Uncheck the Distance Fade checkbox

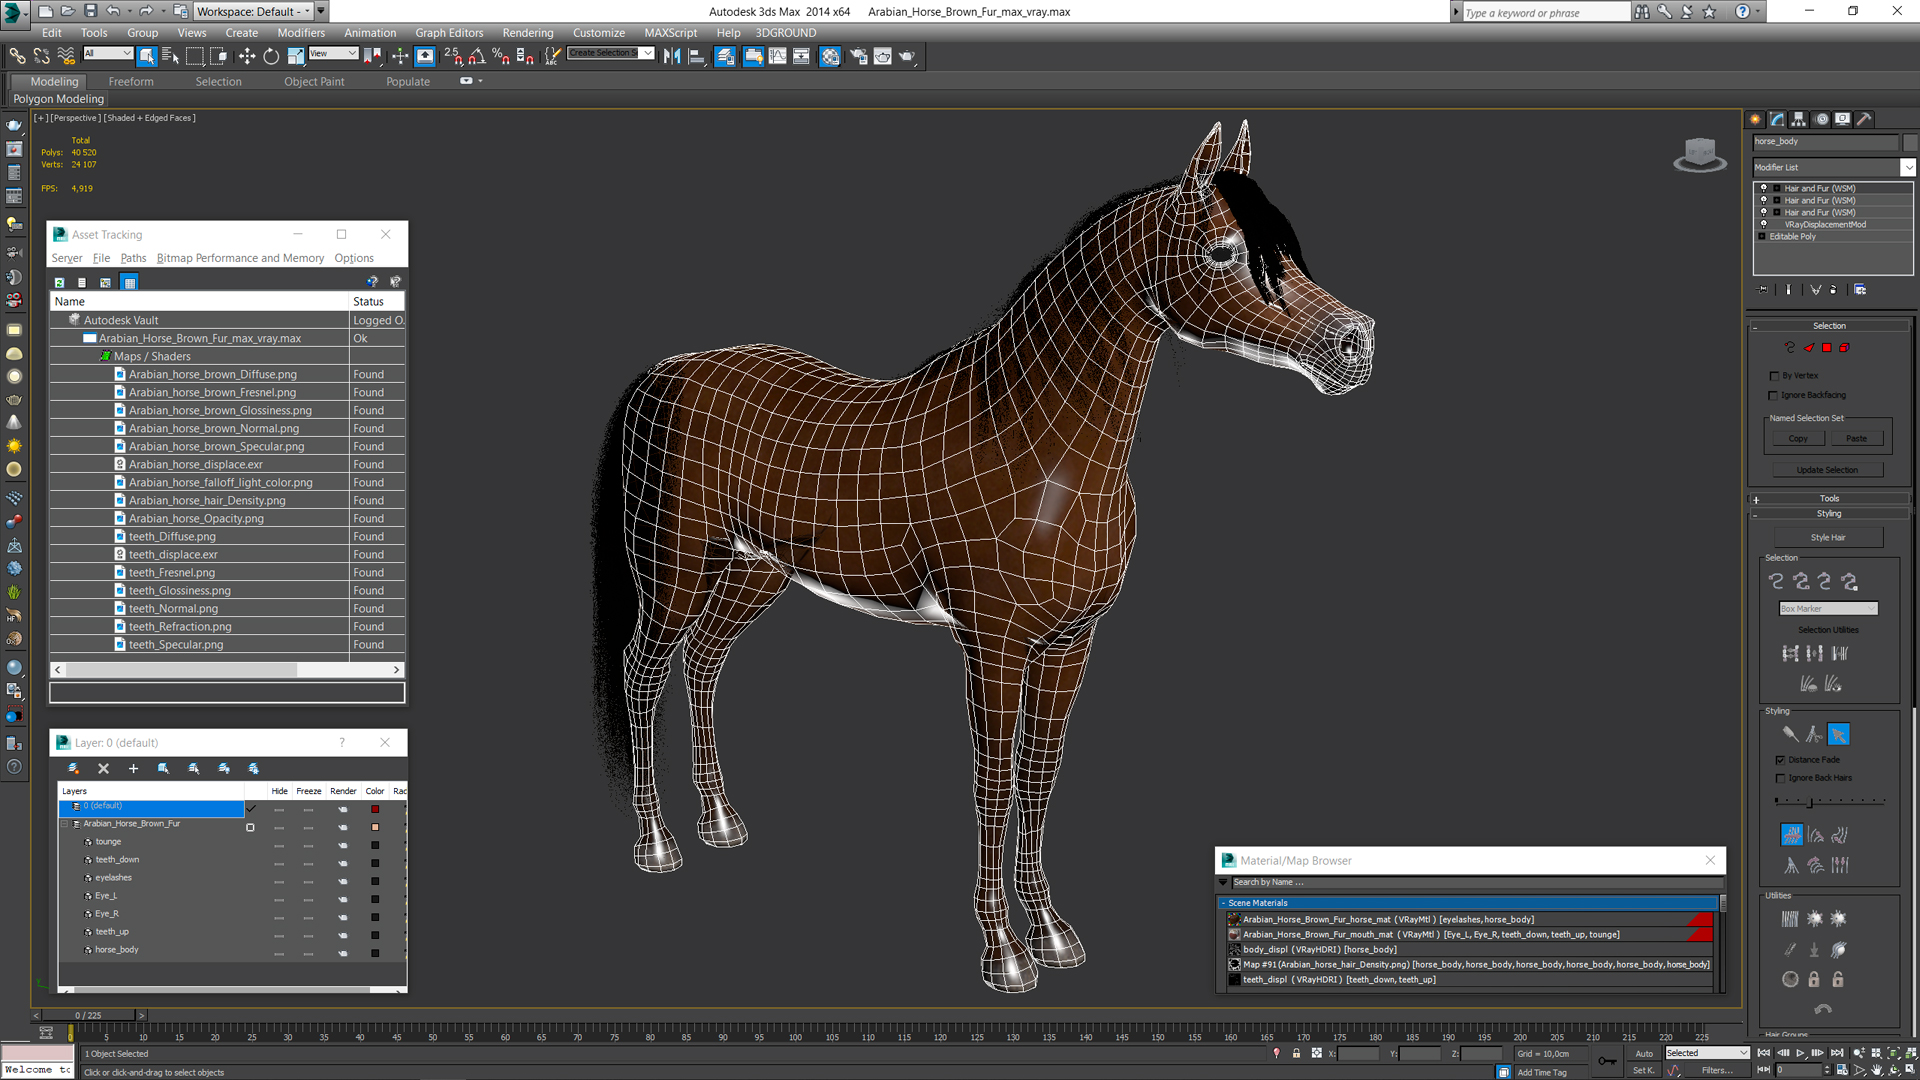pyautogui.click(x=1780, y=760)
